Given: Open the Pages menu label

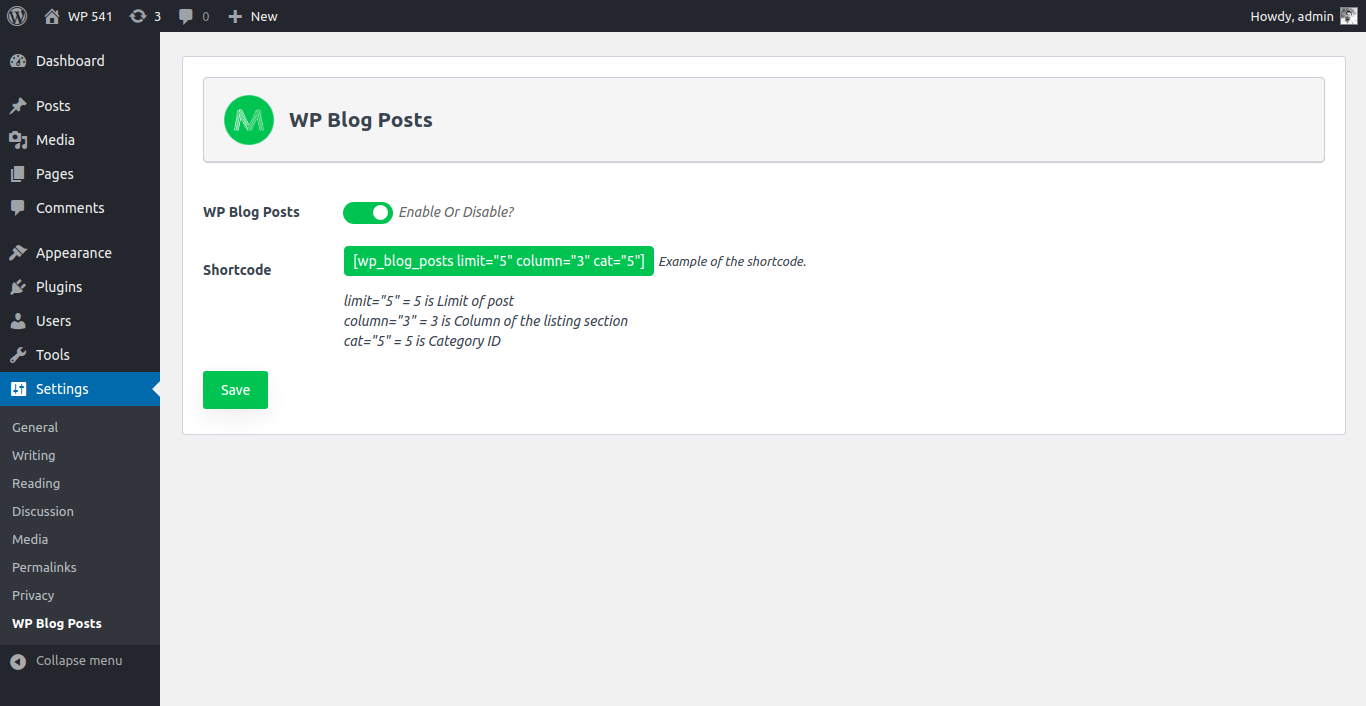Looking at the screenshot, I should [x=55, y=174].
